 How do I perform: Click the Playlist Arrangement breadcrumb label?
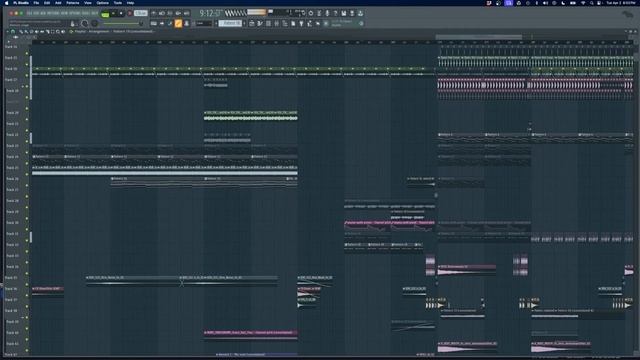pyautogui.click(x=99, y=31)
